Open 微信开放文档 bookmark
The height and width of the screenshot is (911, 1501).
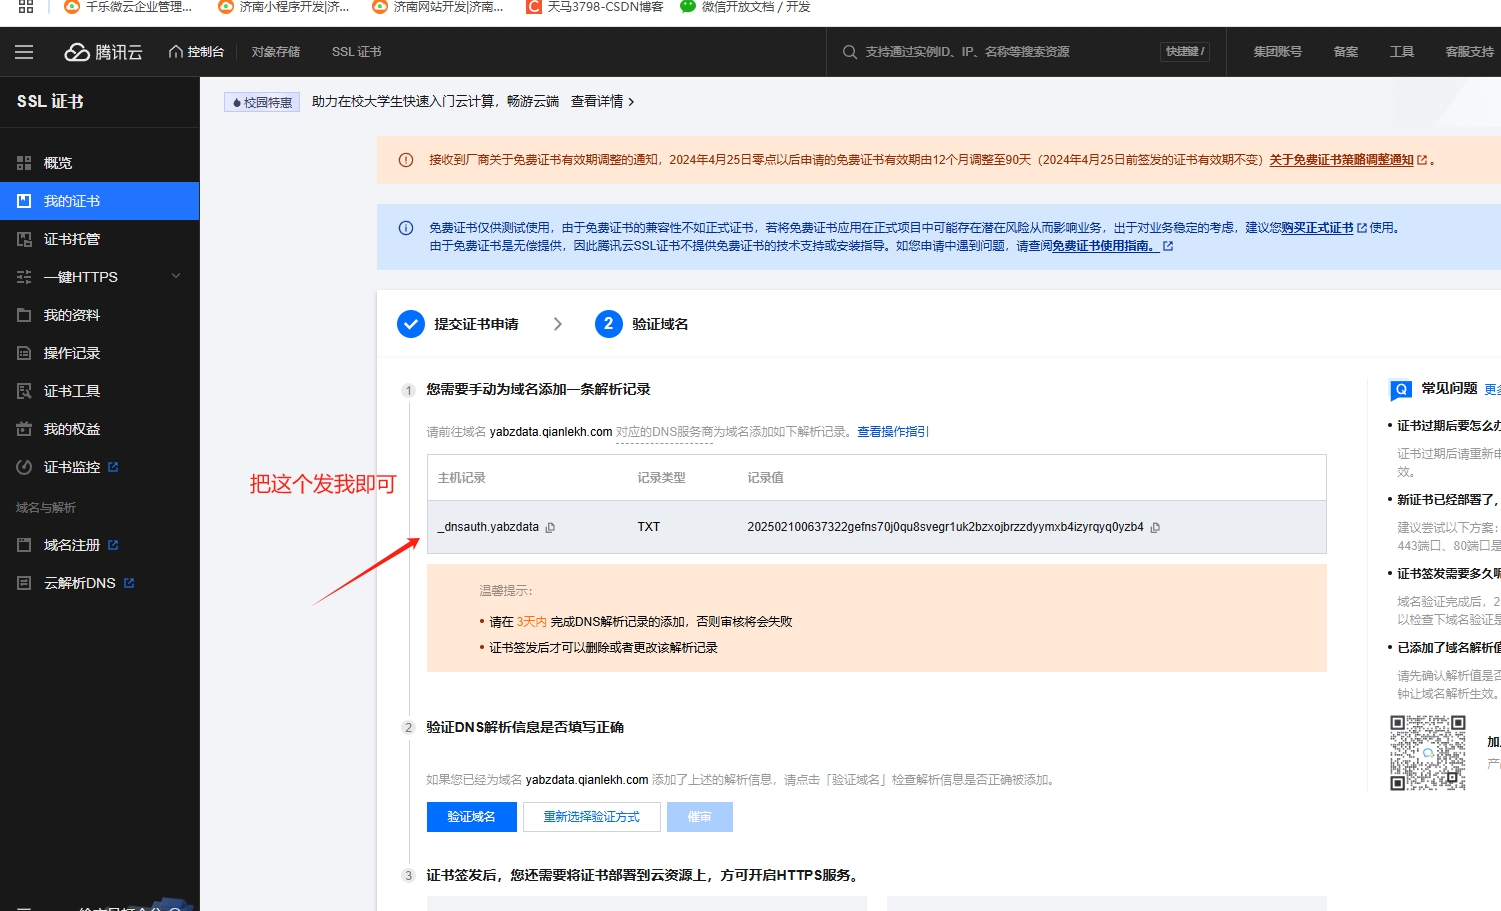pyautogui.click(x=745, y=7)
